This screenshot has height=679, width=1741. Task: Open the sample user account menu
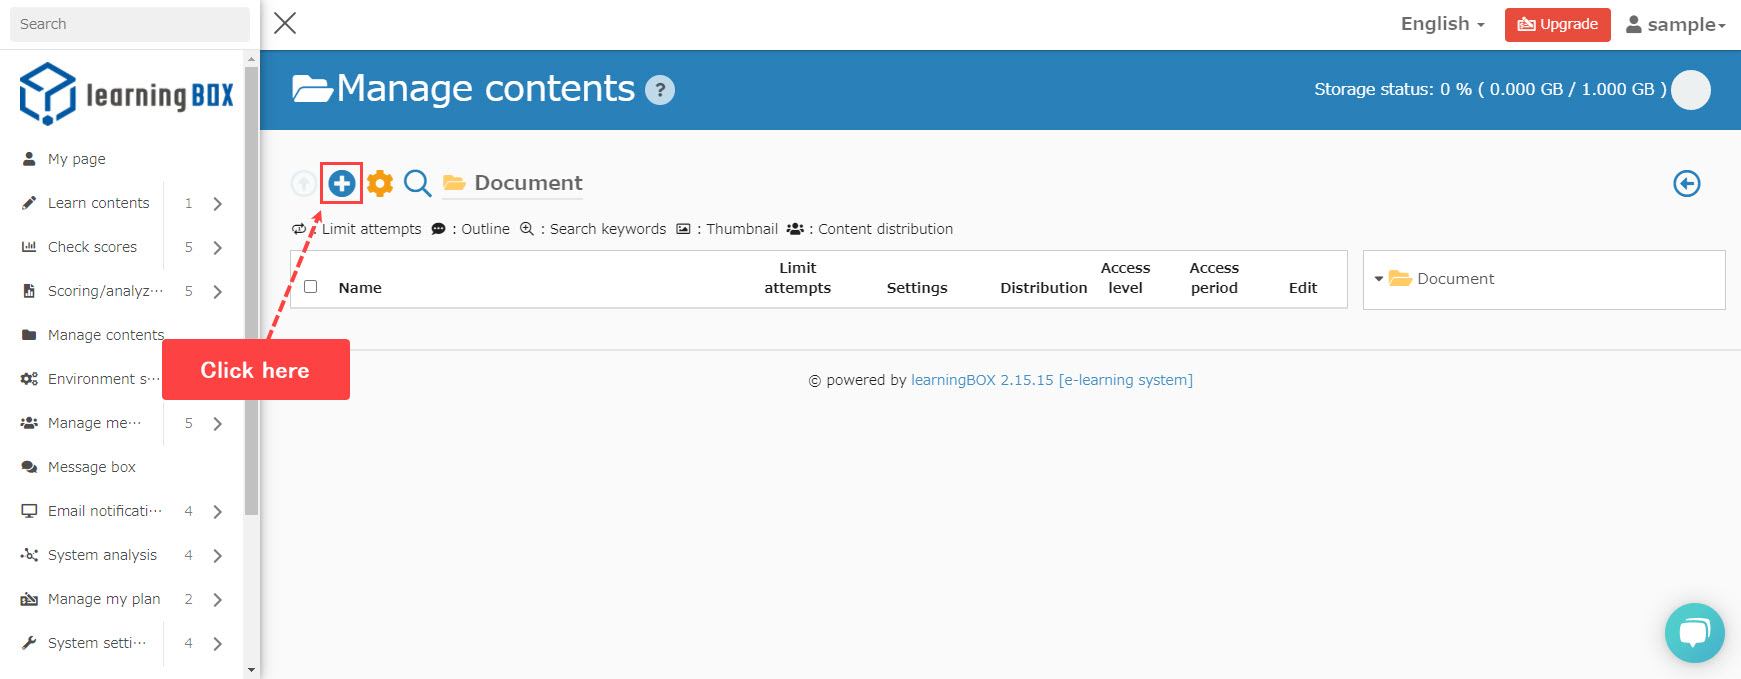pyautogui.click(x=1676, y=24)
